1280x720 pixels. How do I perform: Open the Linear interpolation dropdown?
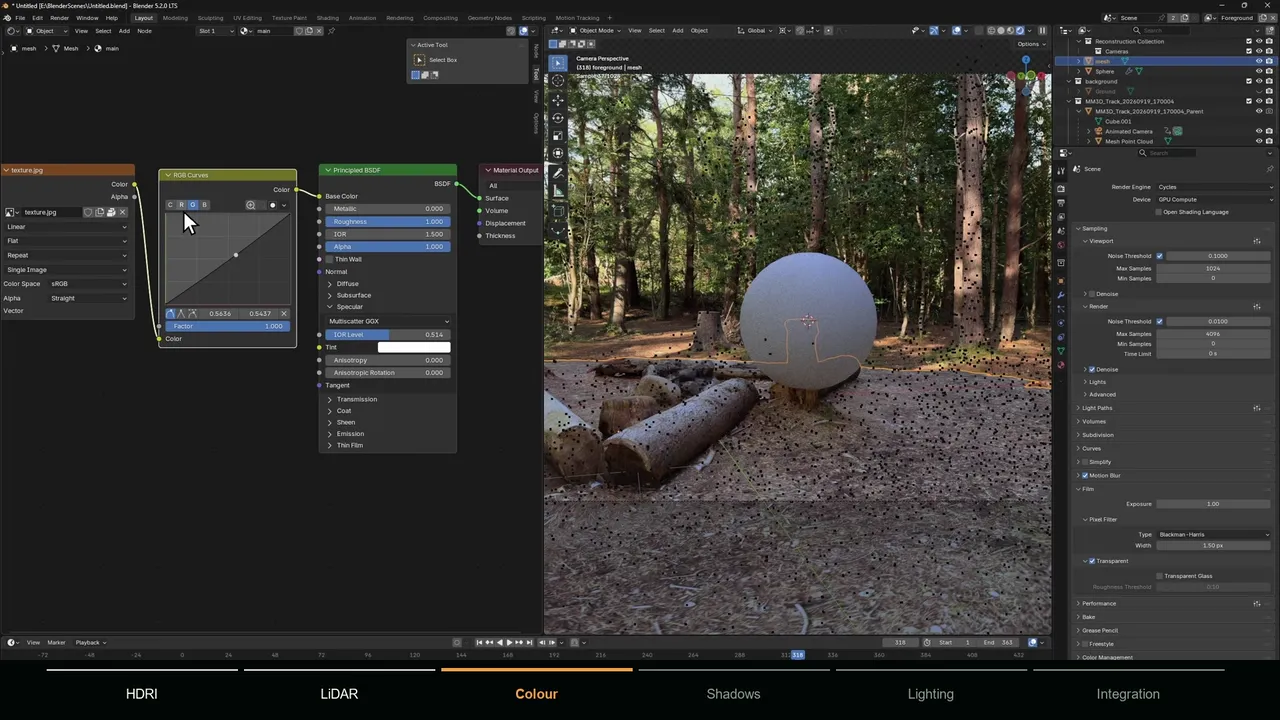tap(67, 227)
